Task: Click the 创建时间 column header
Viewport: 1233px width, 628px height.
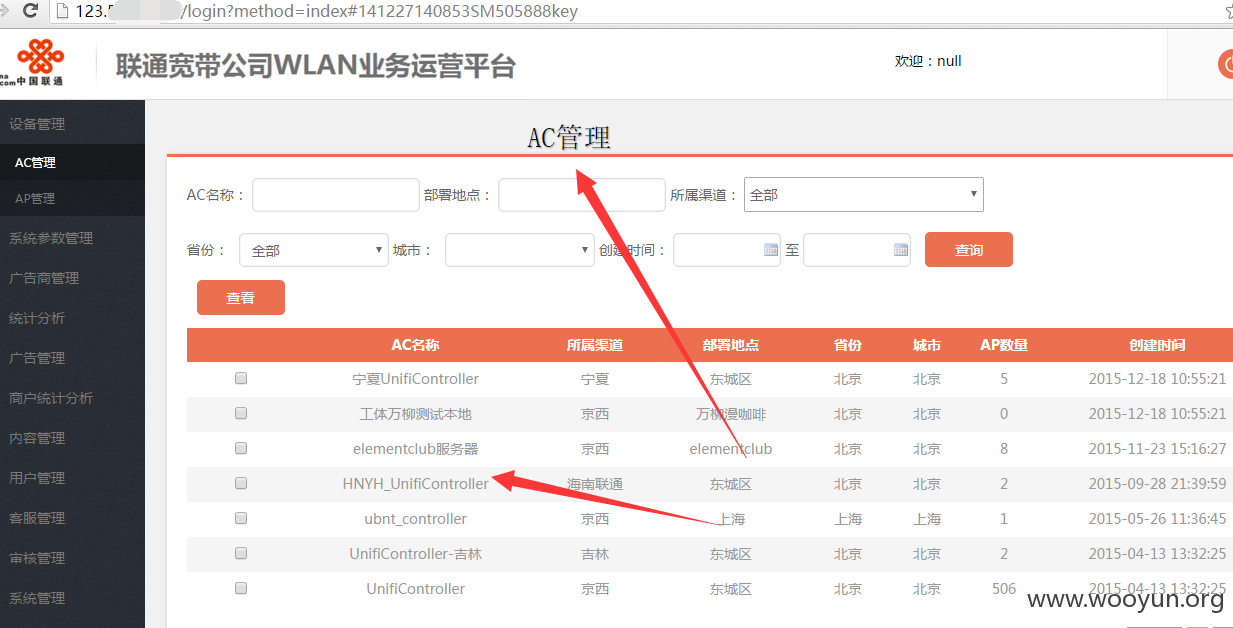Action: 1158,345
